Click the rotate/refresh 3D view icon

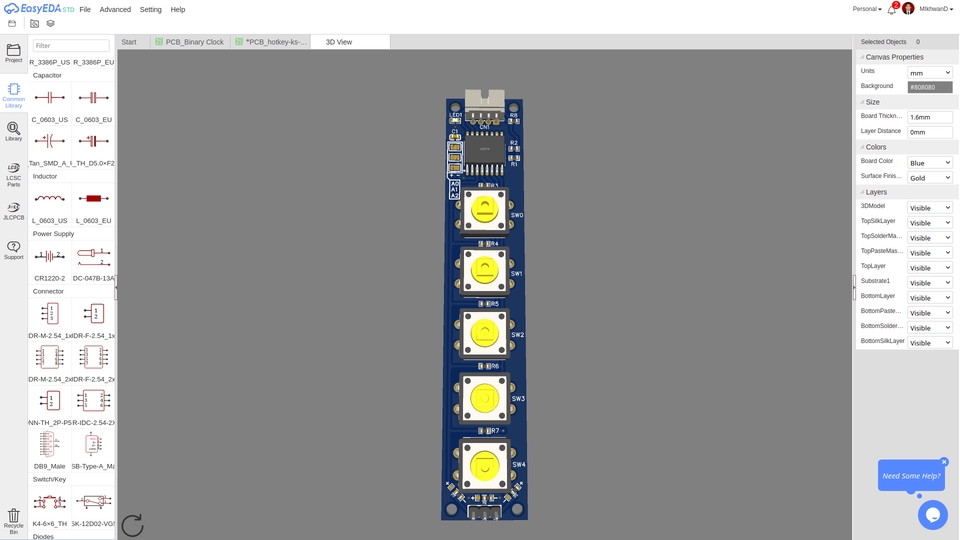pos(132,525)
